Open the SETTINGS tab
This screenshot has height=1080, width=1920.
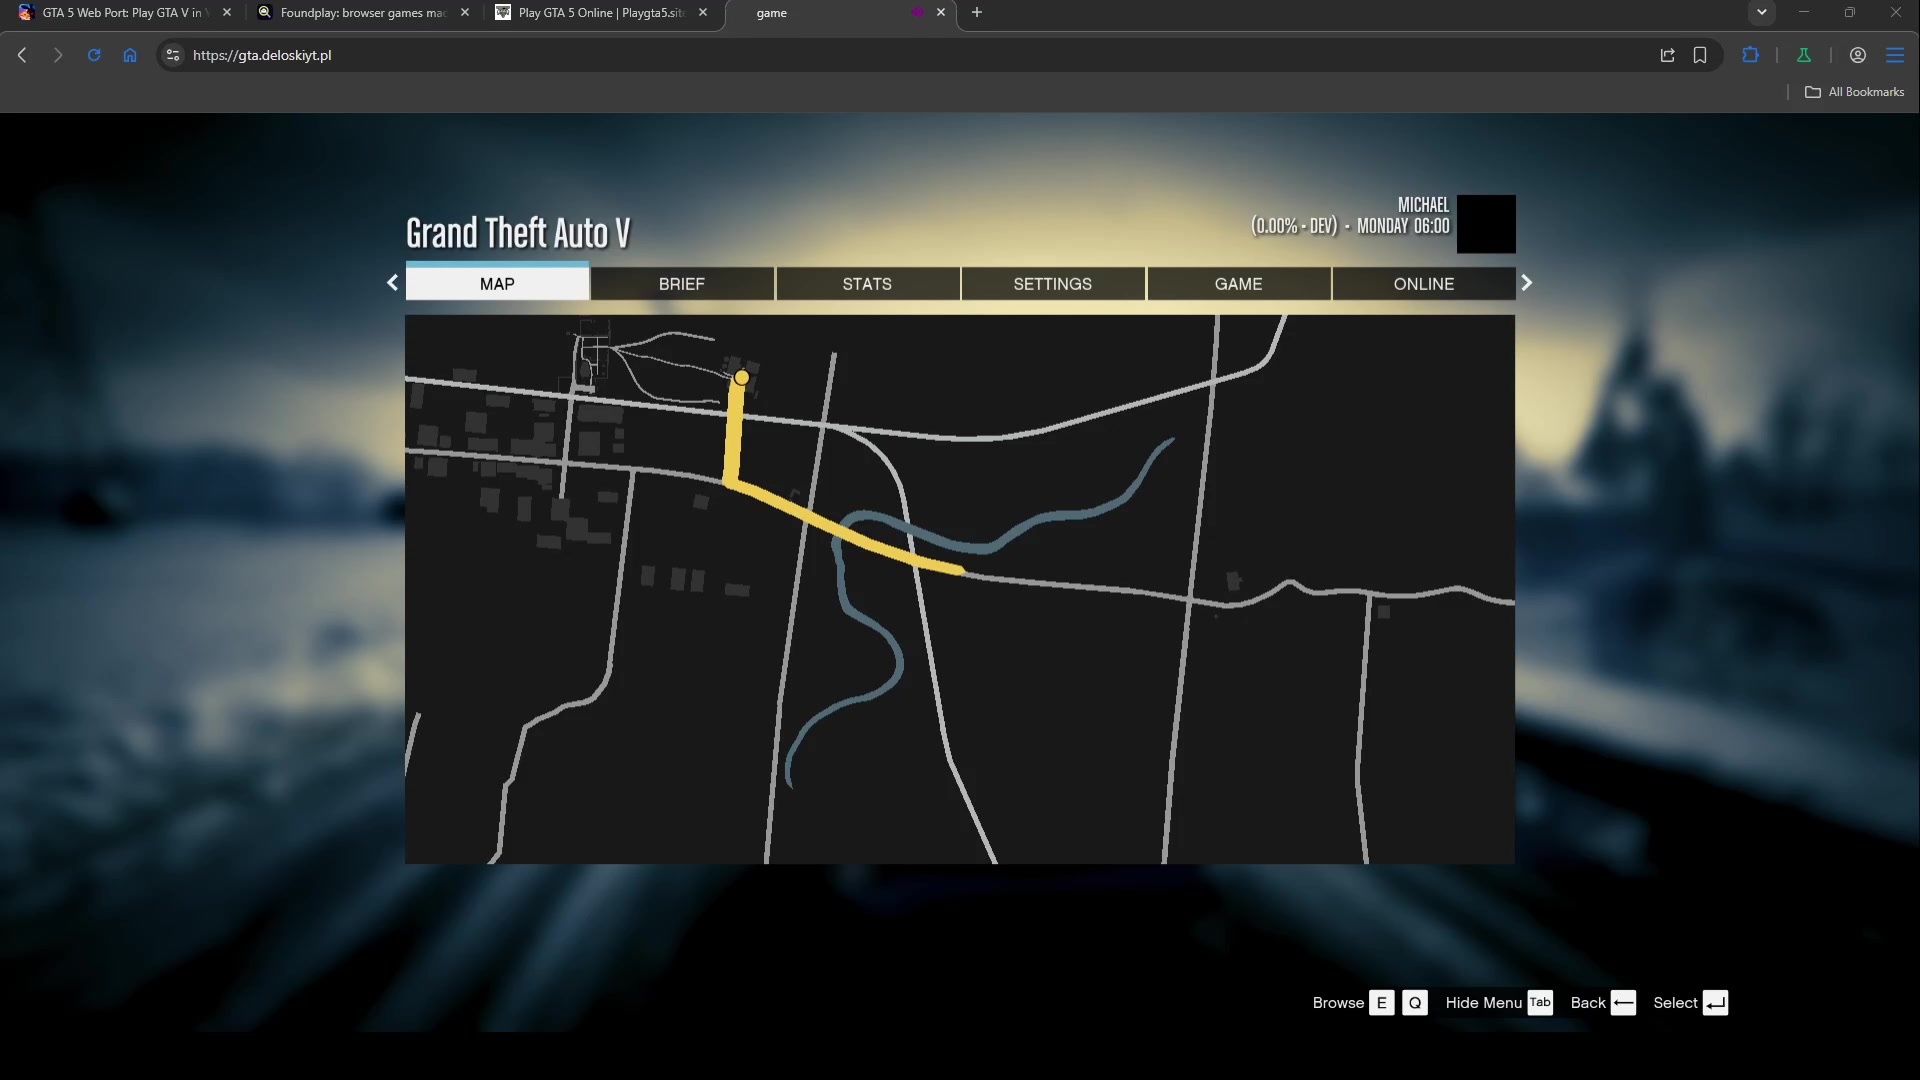[1053, 284]
